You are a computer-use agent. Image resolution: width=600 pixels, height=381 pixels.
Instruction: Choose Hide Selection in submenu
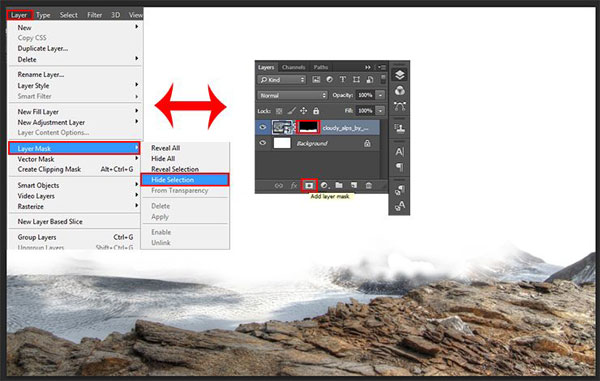[185, 180]
